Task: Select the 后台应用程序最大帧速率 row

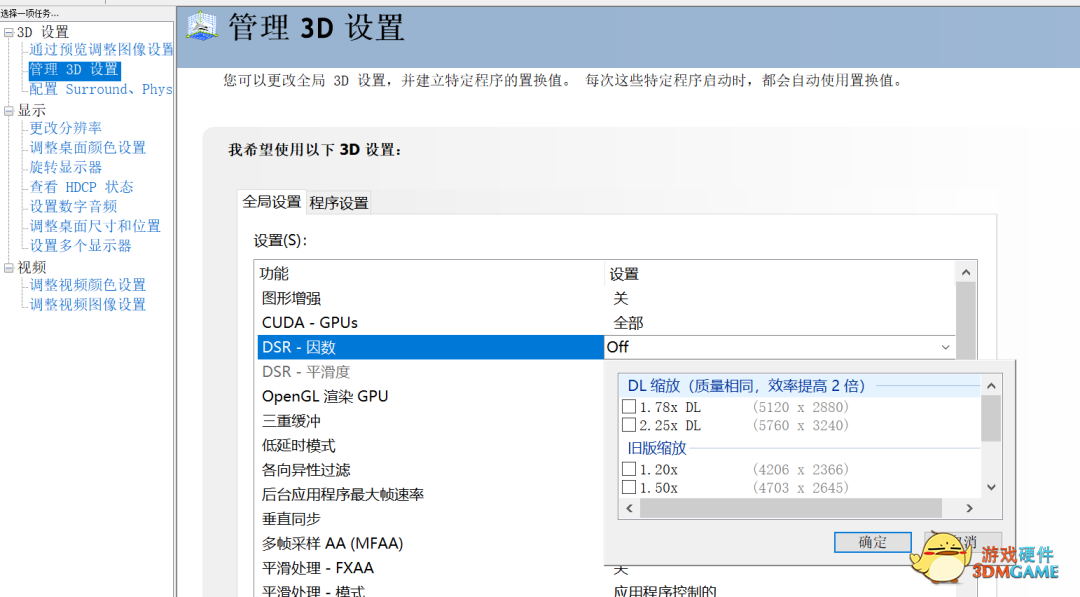Action: (x=430, y=494)
